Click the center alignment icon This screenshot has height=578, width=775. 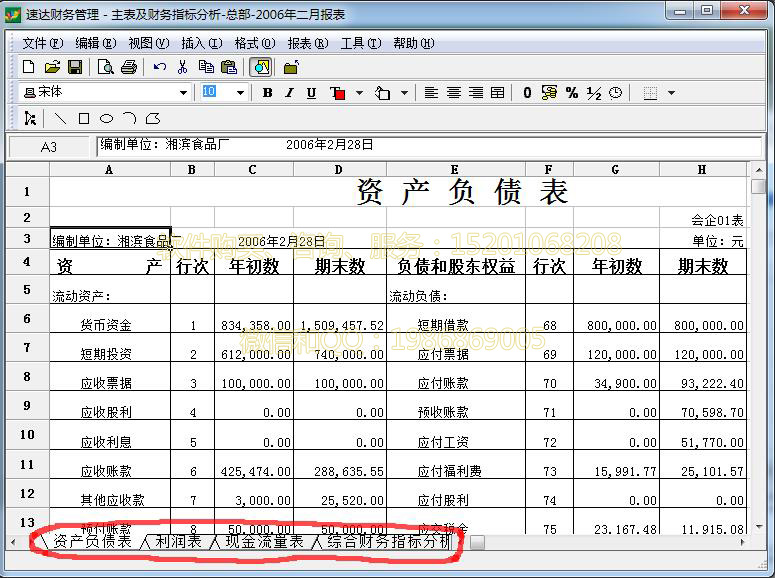[453, 93]
